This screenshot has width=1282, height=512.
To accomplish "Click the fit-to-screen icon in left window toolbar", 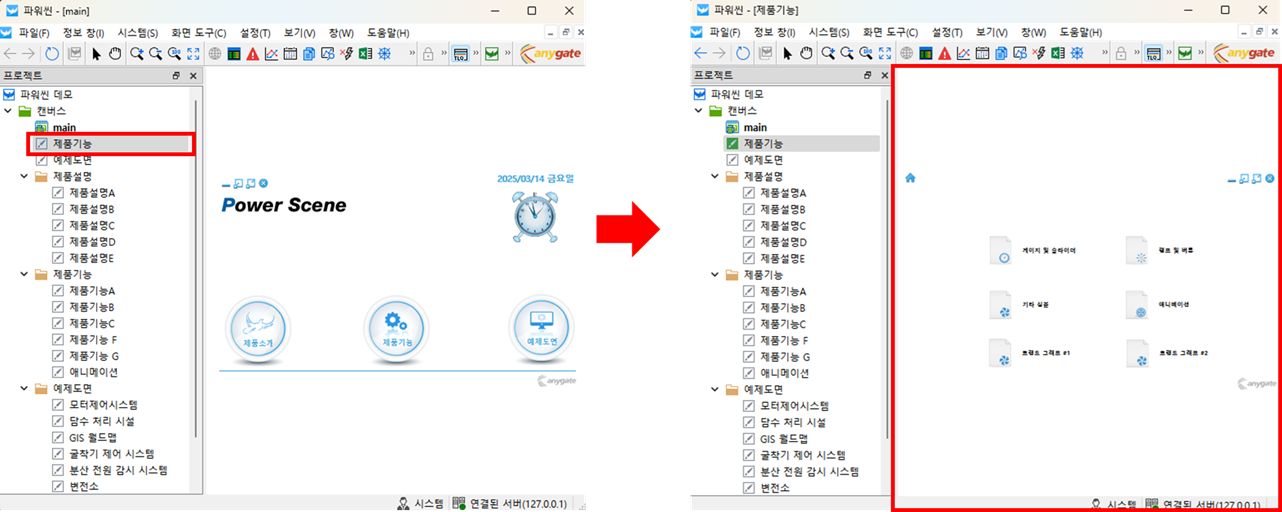I will pyautogui.click(x=193, y=54).
